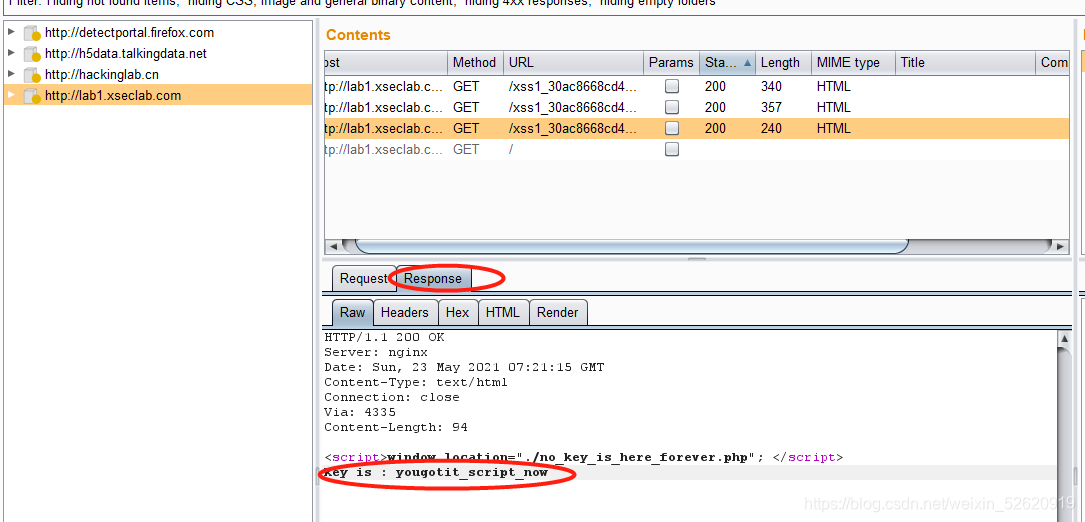Select the highlighted row with Length 240
This screenshot has height=522, width=1085.
tap(697, 128)
